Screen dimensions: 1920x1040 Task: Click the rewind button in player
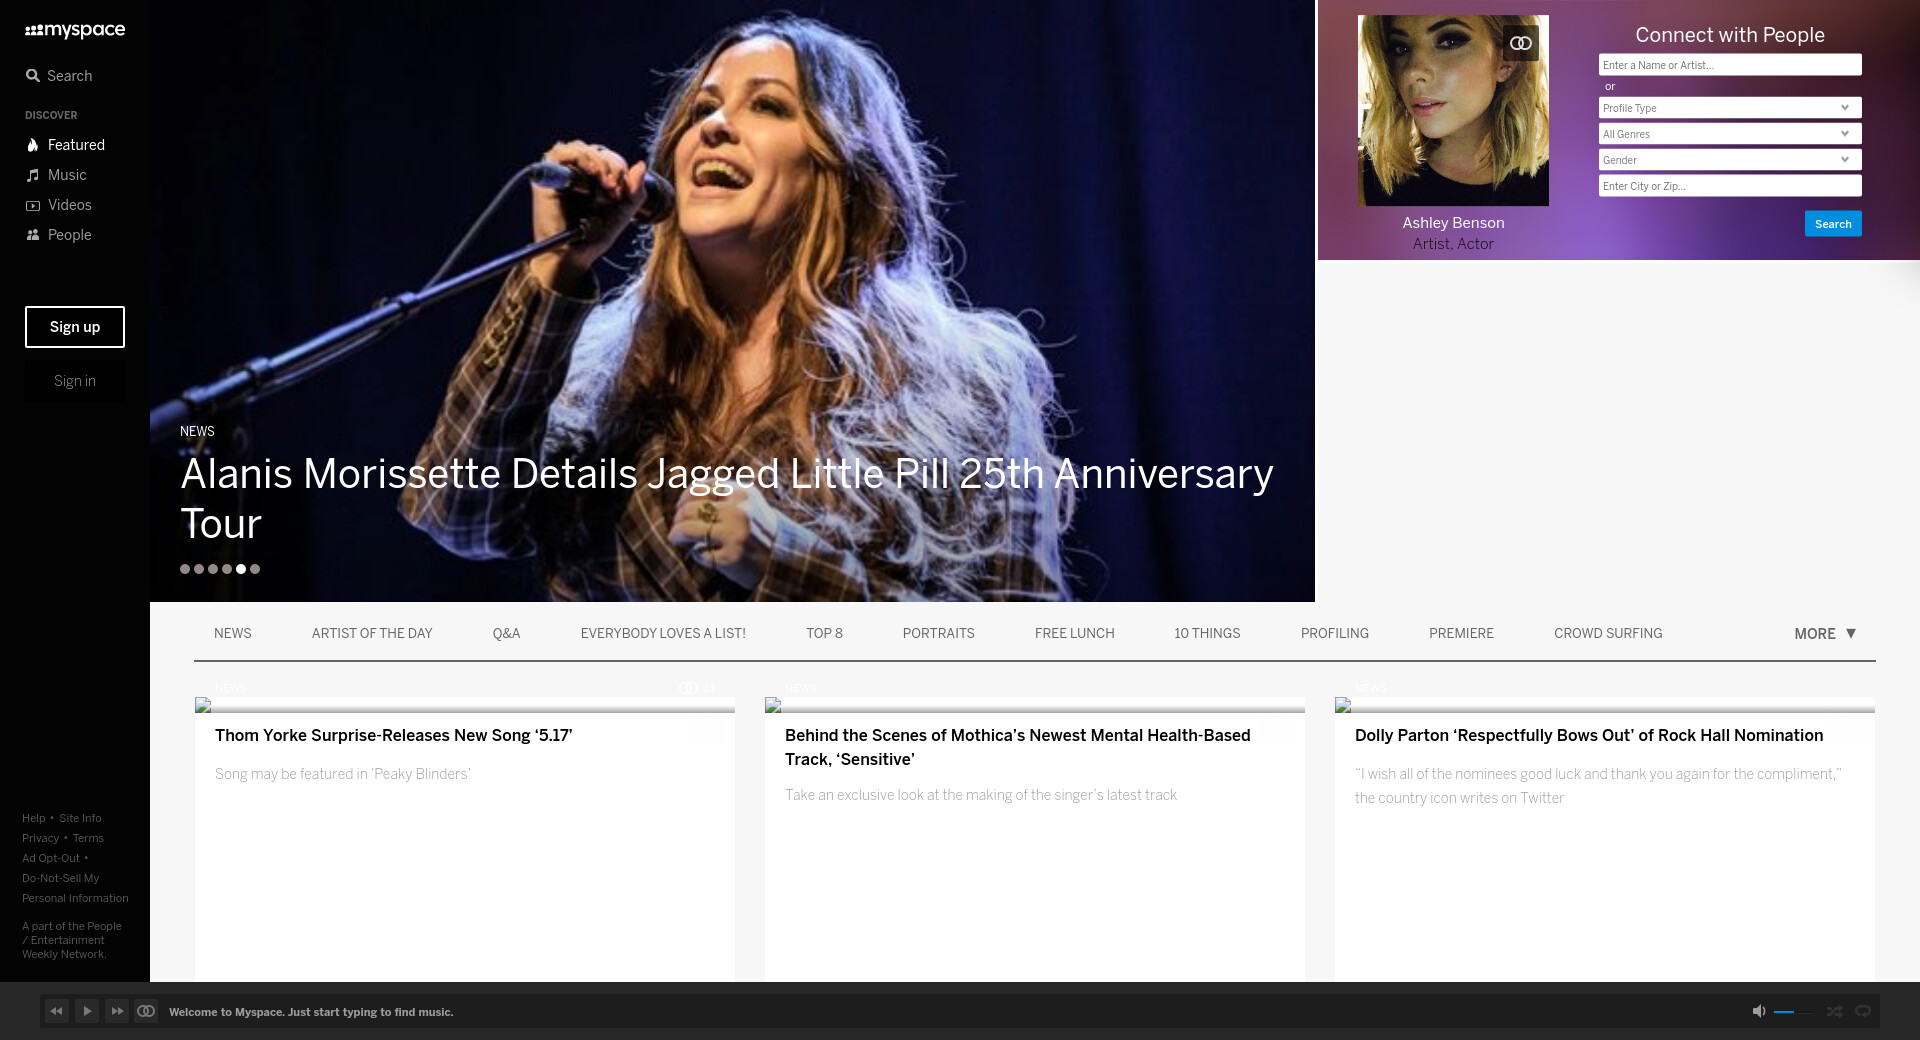[57, 1012]
